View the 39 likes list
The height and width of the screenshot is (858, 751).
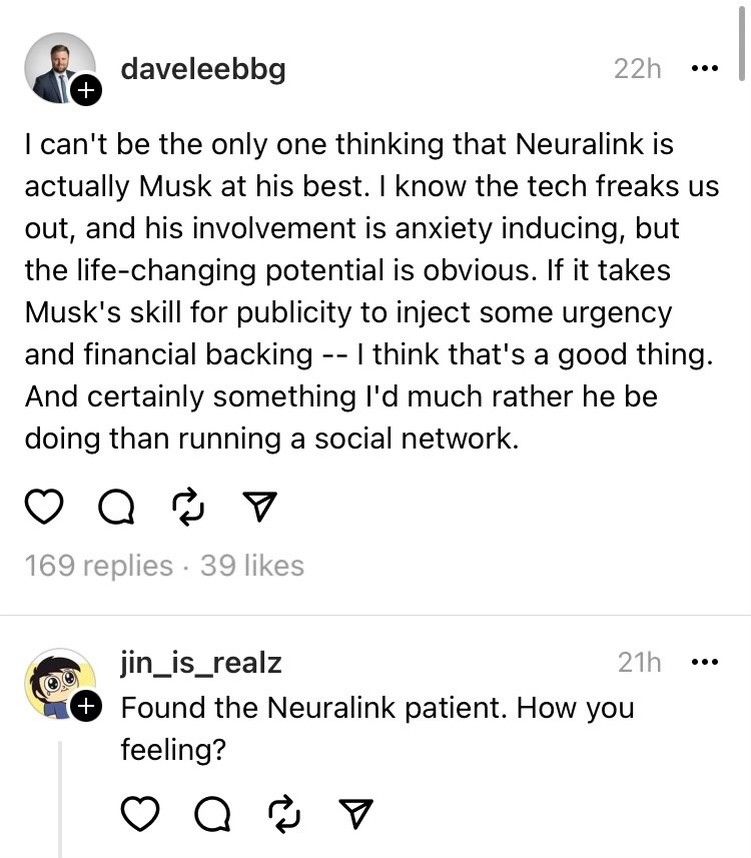point(252,566)
